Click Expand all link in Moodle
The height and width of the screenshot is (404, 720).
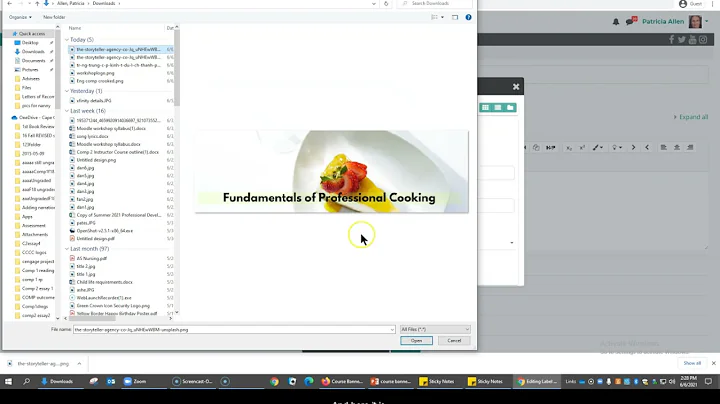pos(691,117)
